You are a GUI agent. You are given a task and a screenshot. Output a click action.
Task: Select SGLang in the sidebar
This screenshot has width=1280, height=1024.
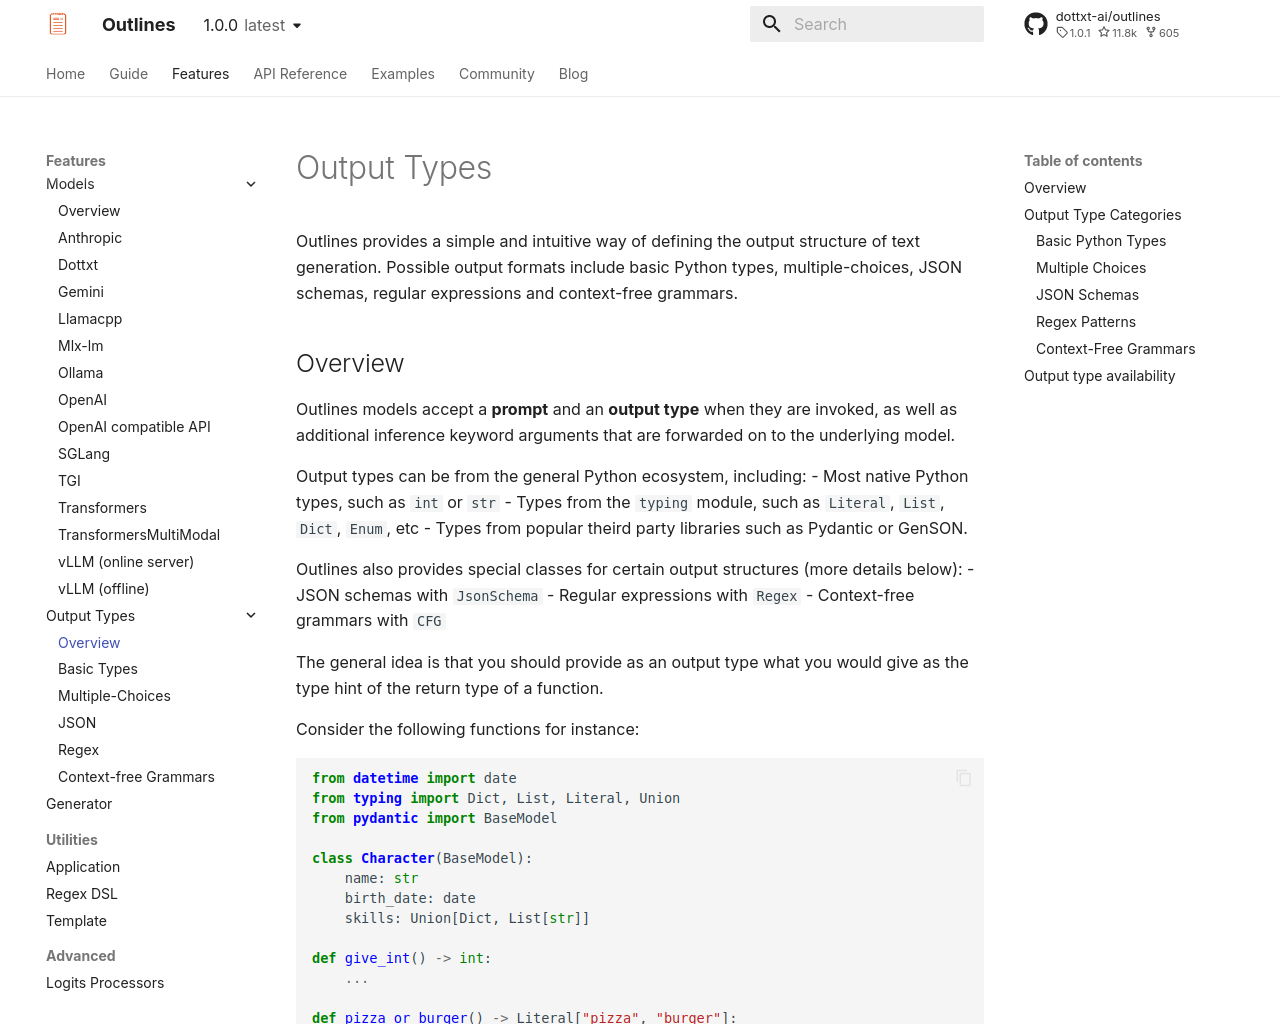click(x=84, y=454)
